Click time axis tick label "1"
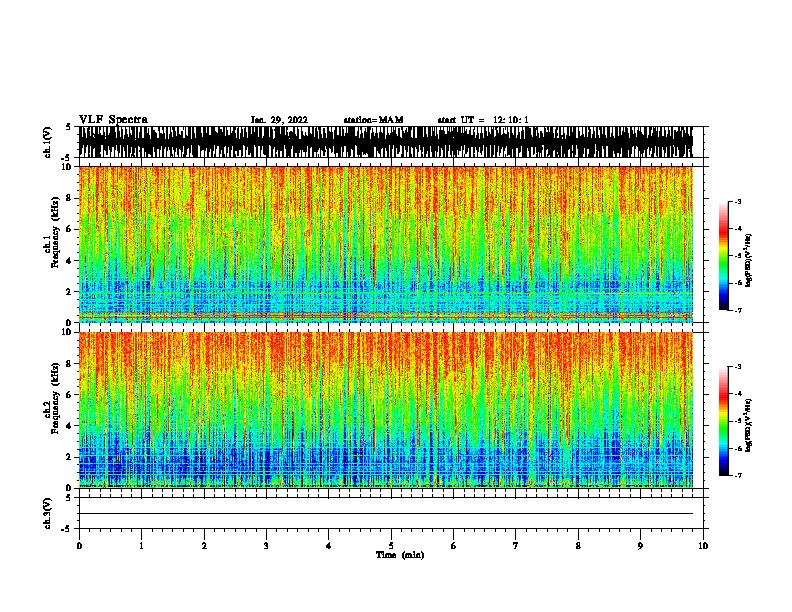792x612 pixels. (x=141, y=546)
